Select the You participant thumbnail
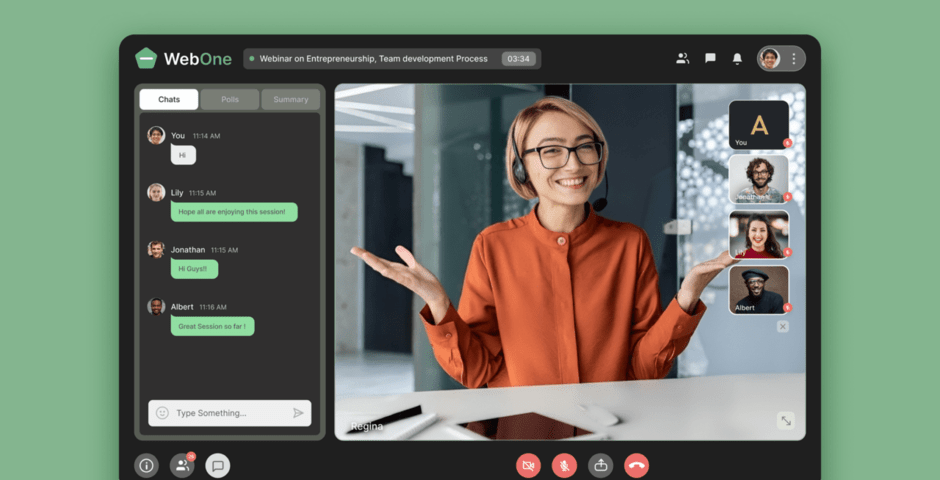Viewport: 940px width, 480px height. (x=759, y=125)
